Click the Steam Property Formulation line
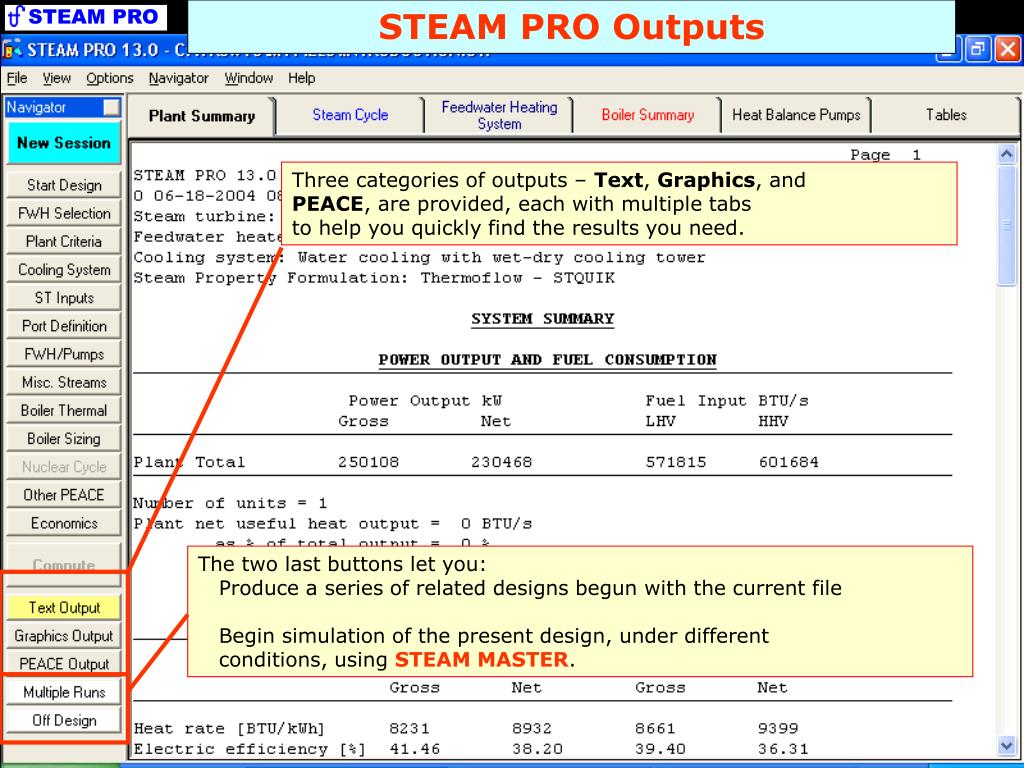This screenshot has width=1024, height=768. (374, 278)
